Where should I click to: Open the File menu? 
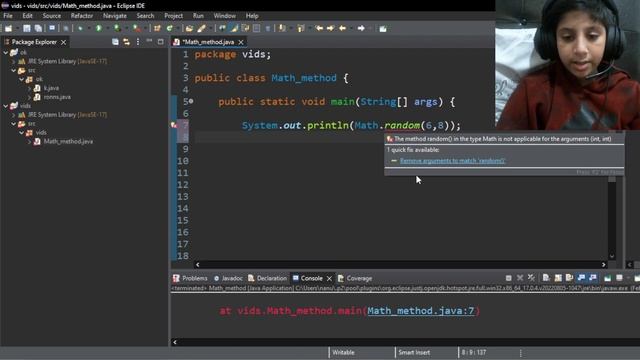pyautogui.click(x=8, y=16)
